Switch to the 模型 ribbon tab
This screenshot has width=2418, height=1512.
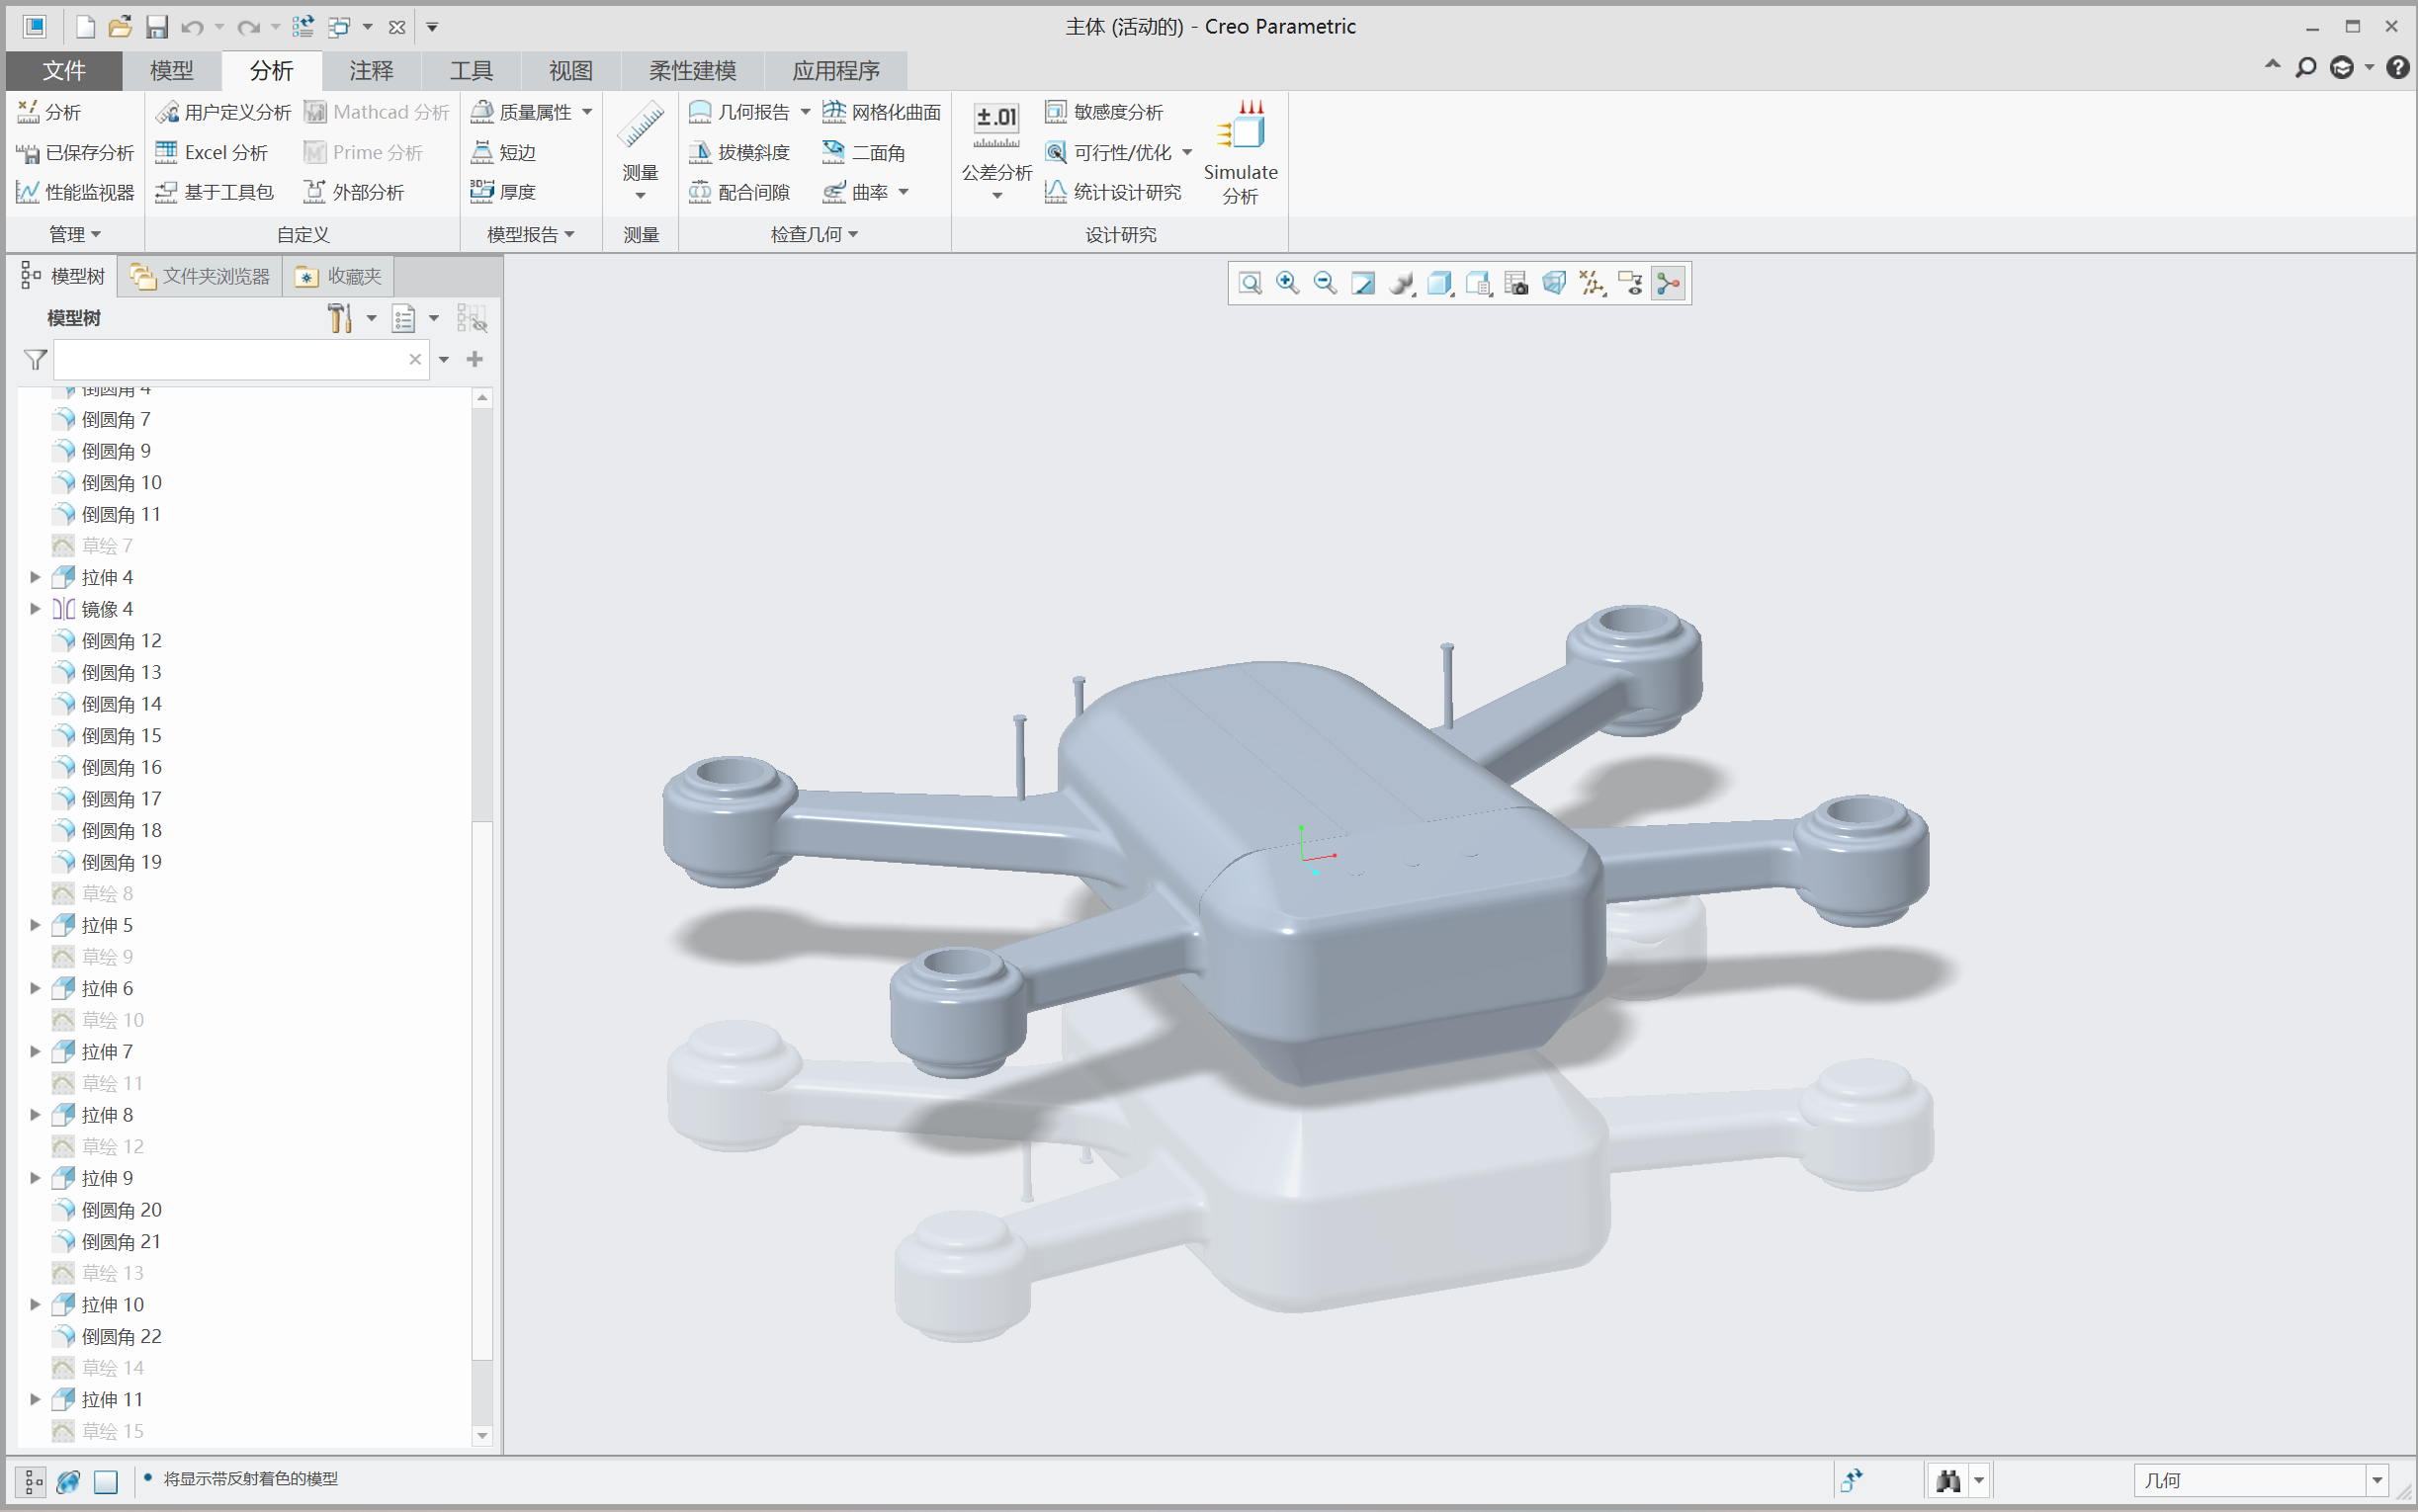[171, 71]
